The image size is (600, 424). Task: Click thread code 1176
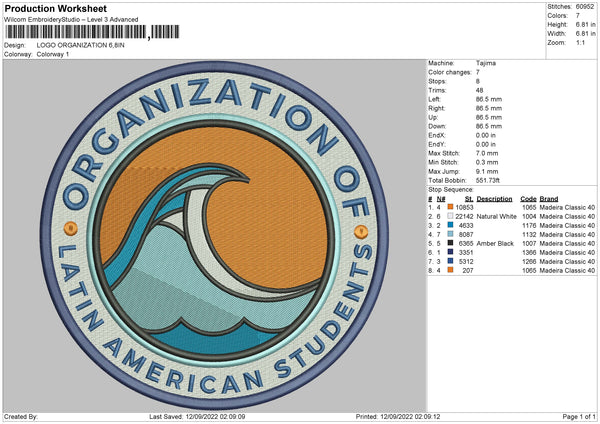coord(529,225)
